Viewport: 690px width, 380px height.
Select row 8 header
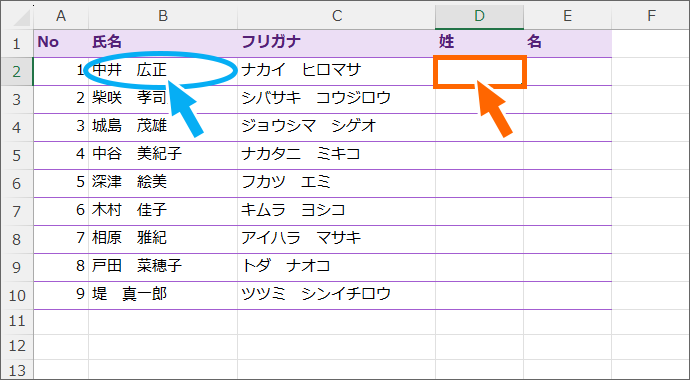click(17, 240)
